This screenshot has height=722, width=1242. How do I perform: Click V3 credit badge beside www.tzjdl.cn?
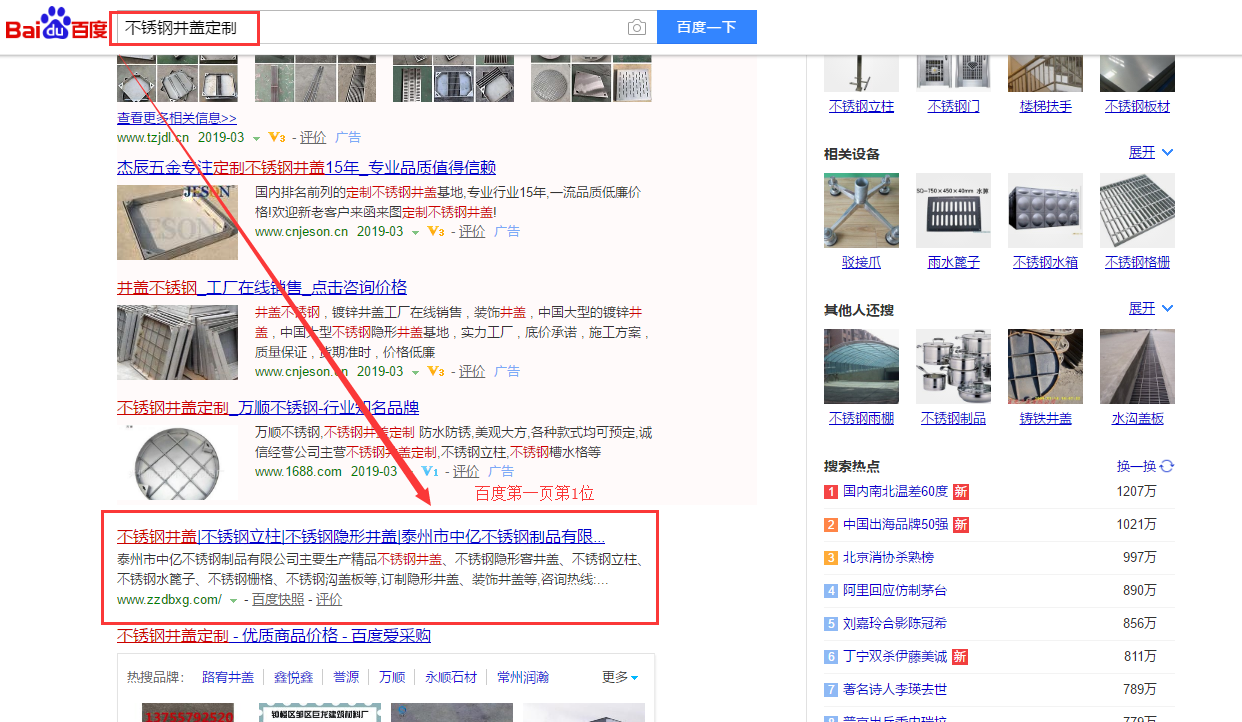[x=277, y=138]
